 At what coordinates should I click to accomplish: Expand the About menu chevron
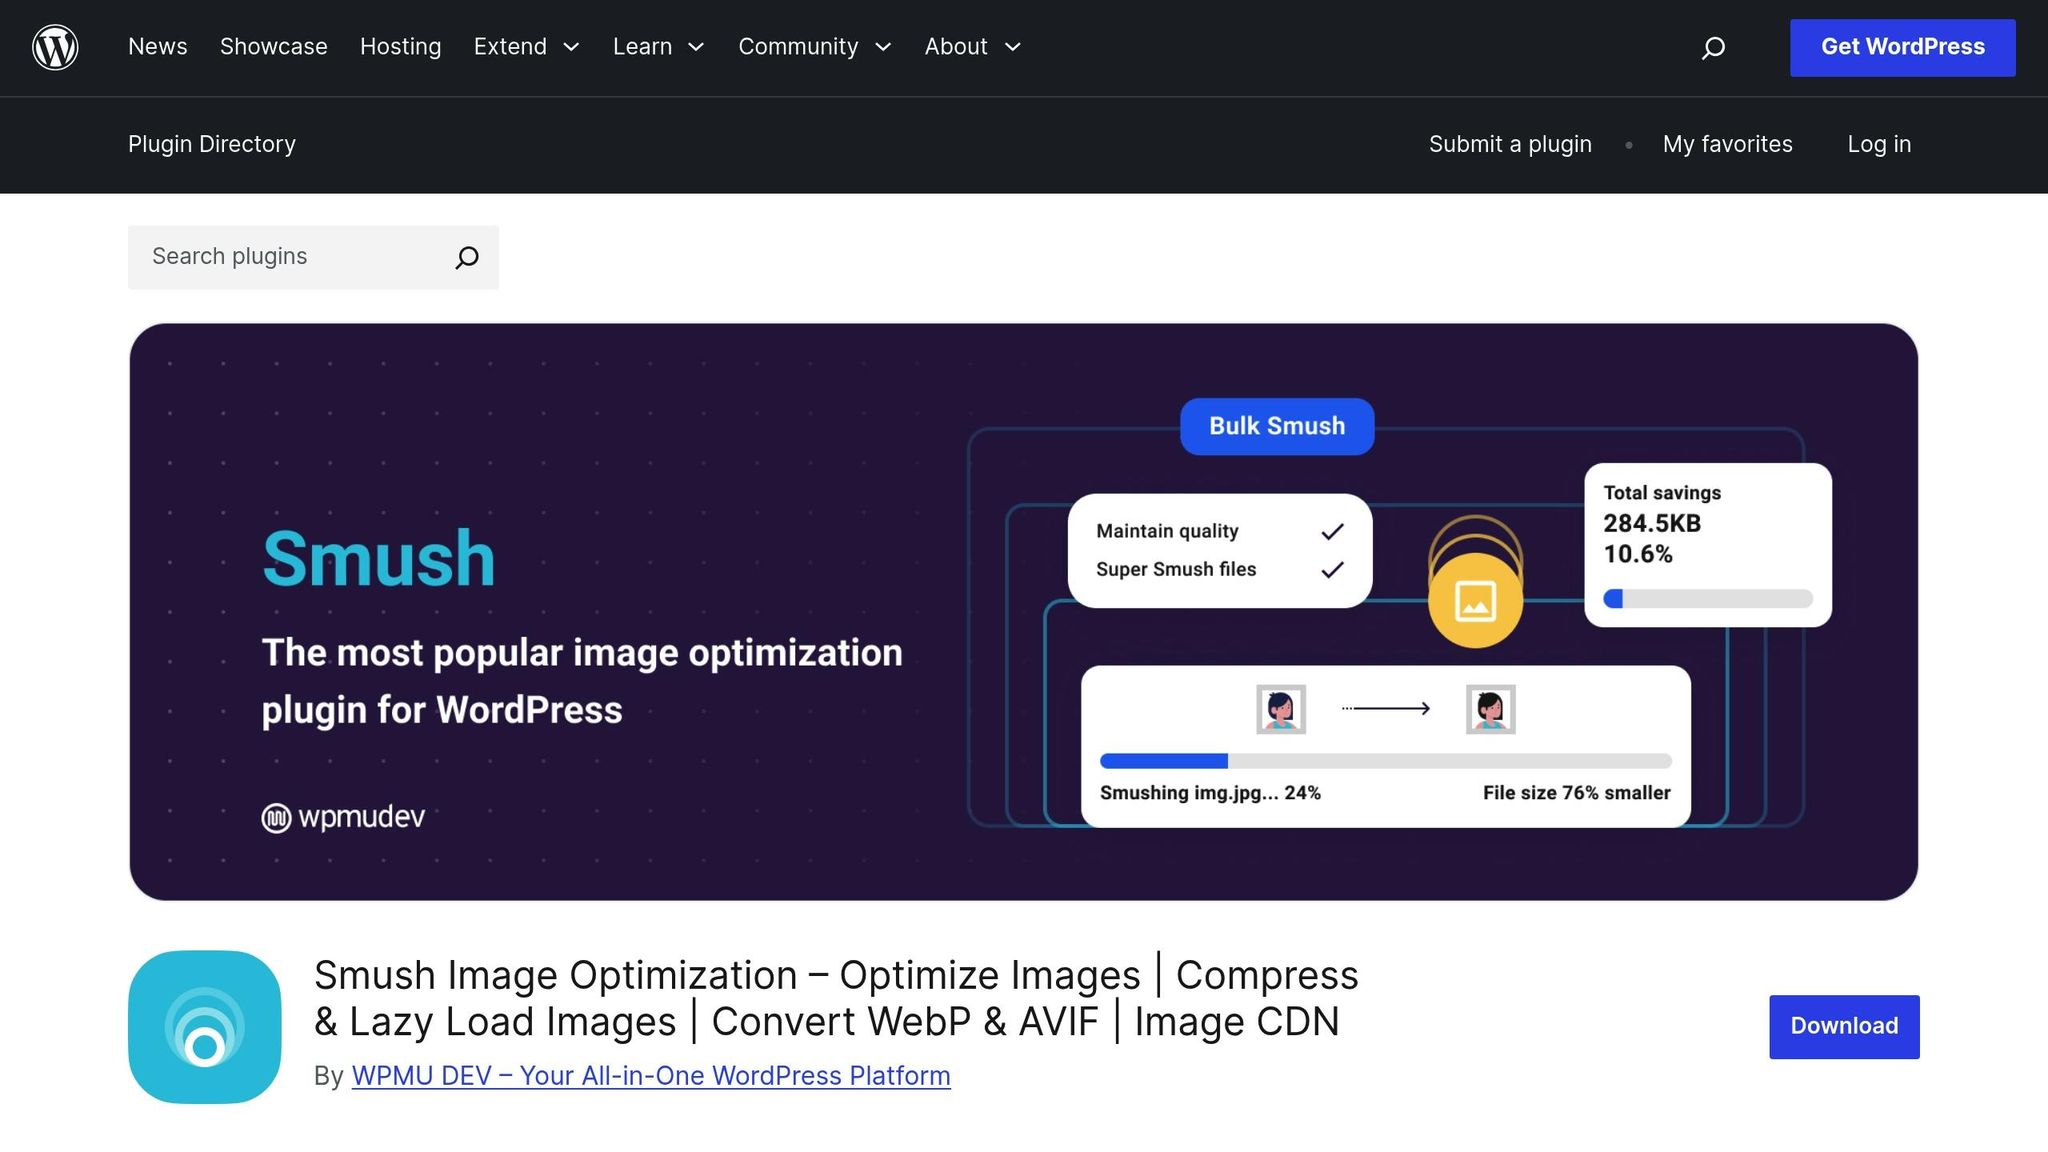[1012, 47]
